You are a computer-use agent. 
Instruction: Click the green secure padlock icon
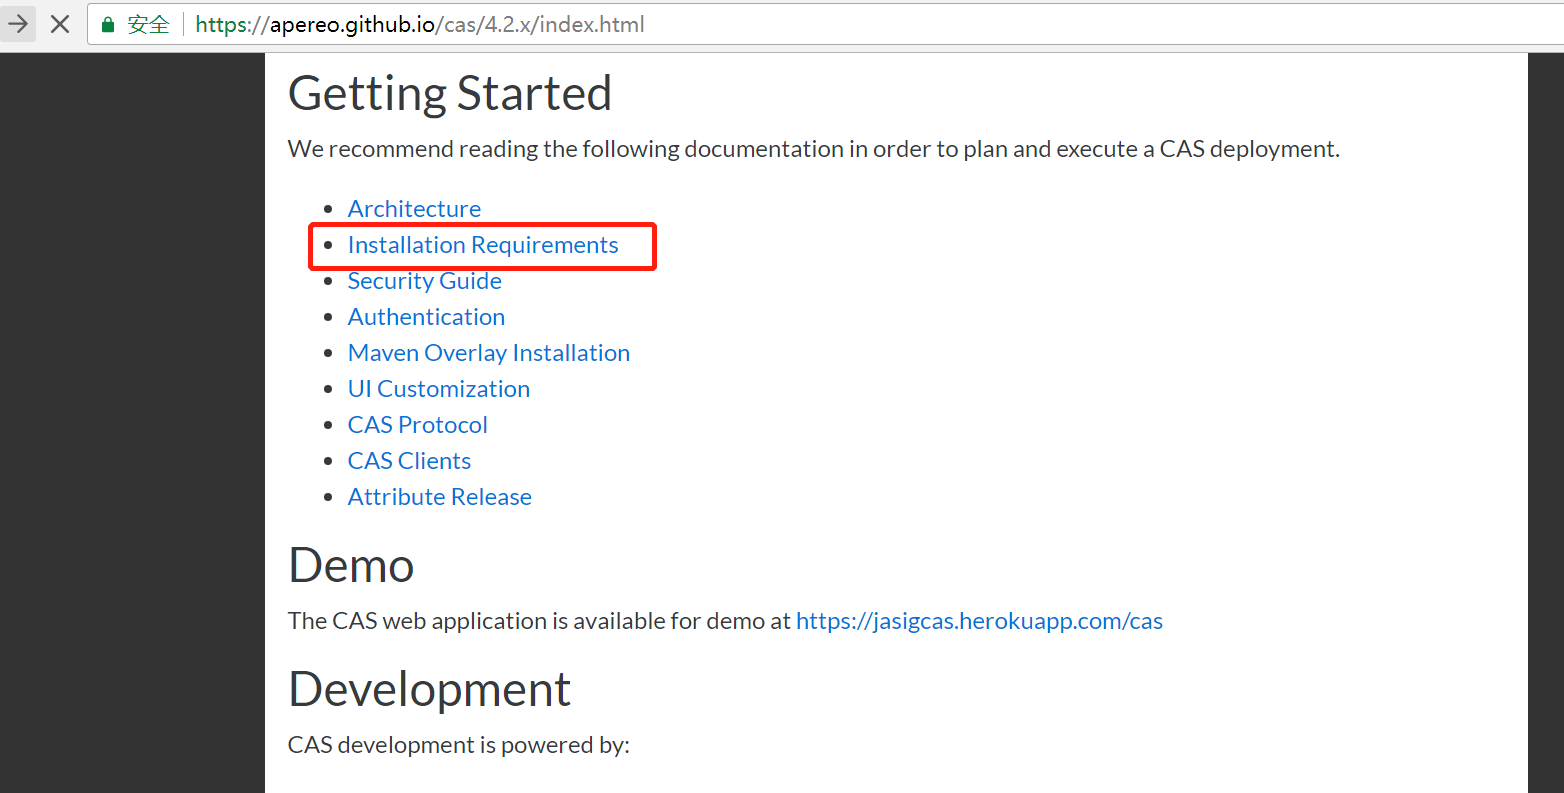(x=108, y=24)
